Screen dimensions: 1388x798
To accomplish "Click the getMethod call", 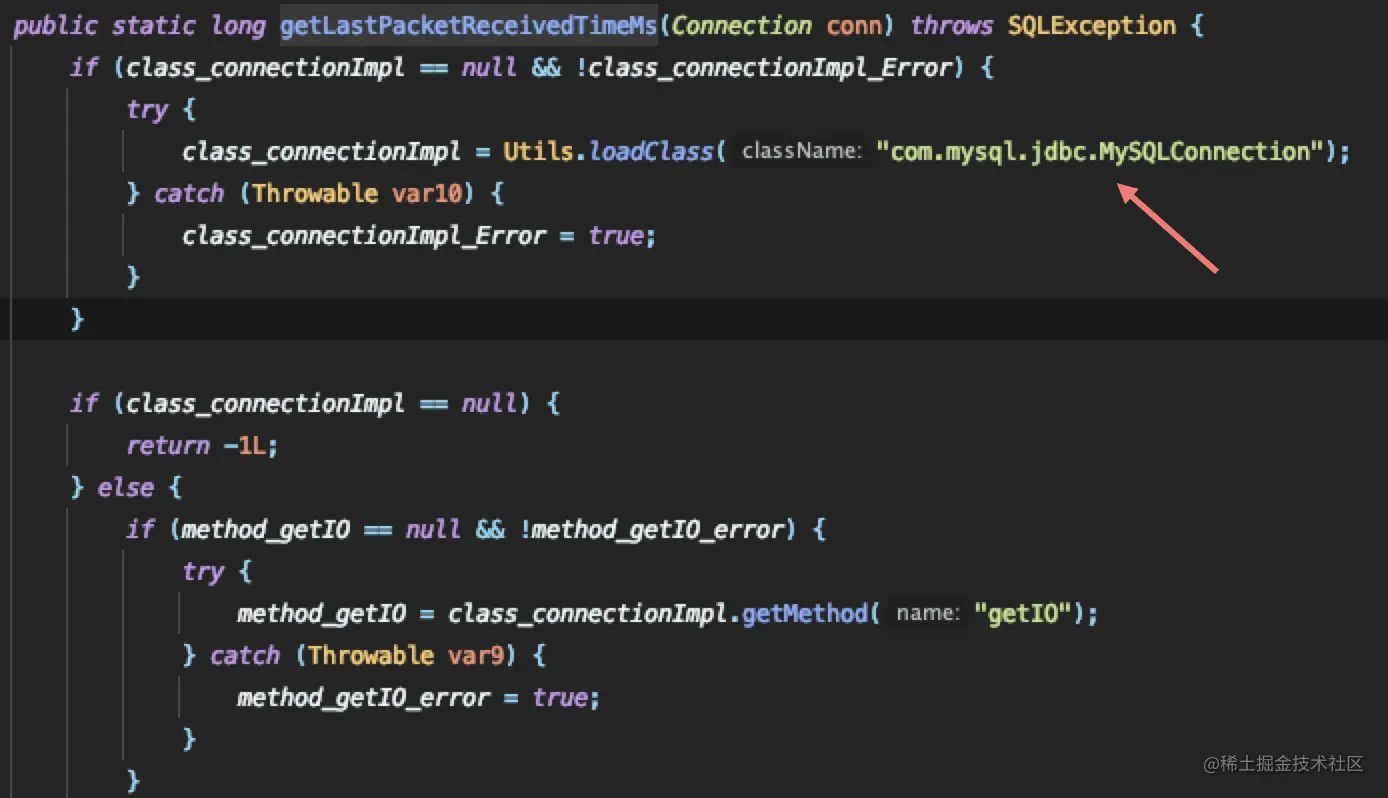I will click(805, 613).
